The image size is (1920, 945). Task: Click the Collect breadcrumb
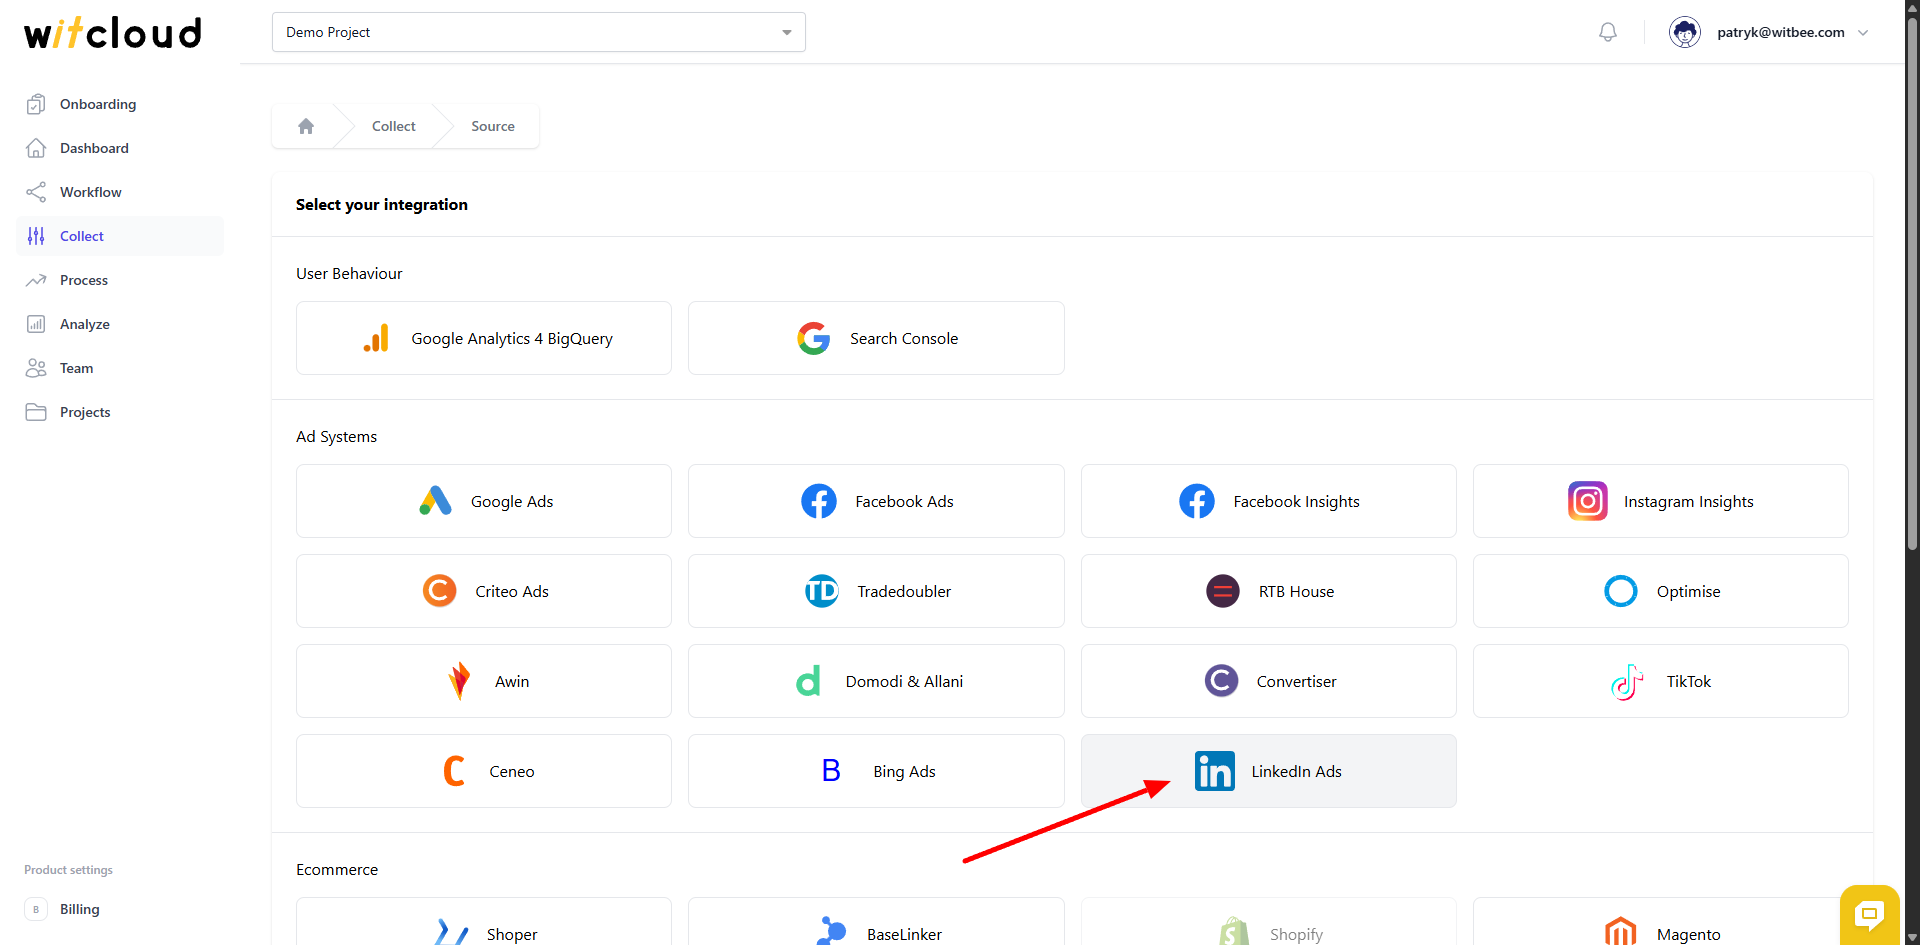394,126
